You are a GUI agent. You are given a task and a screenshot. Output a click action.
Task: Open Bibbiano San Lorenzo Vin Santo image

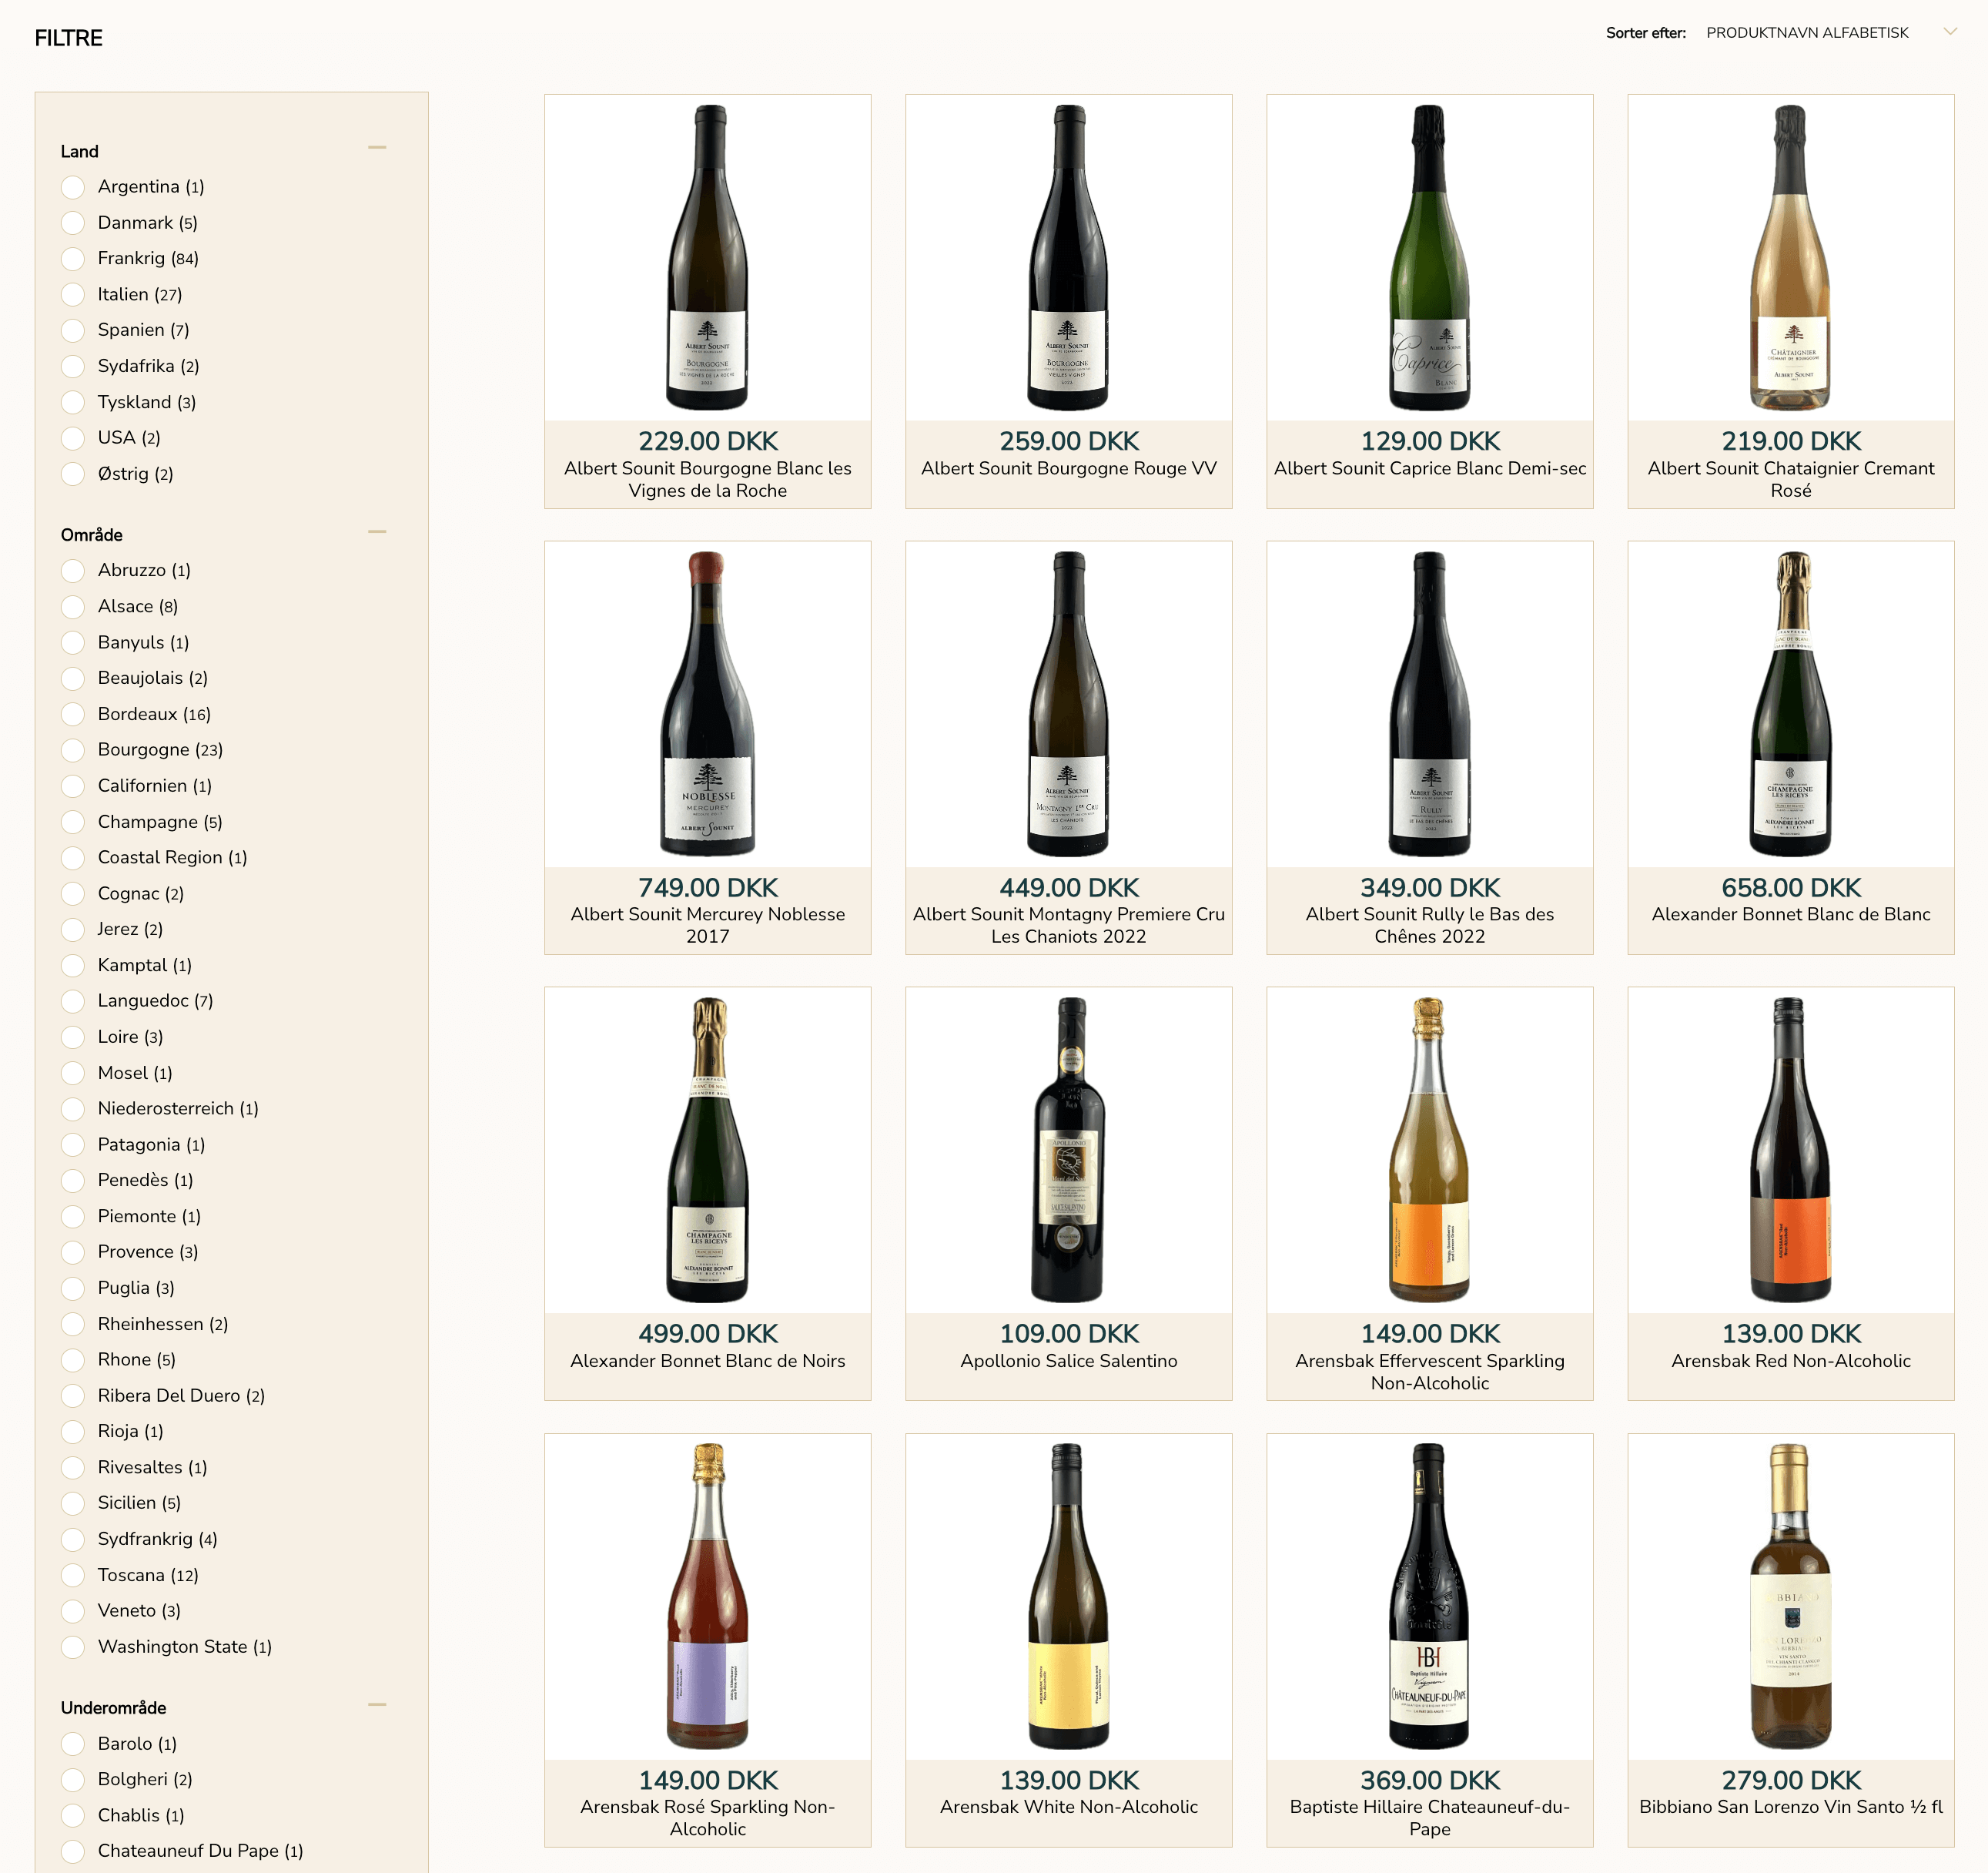(1791, 1596)
